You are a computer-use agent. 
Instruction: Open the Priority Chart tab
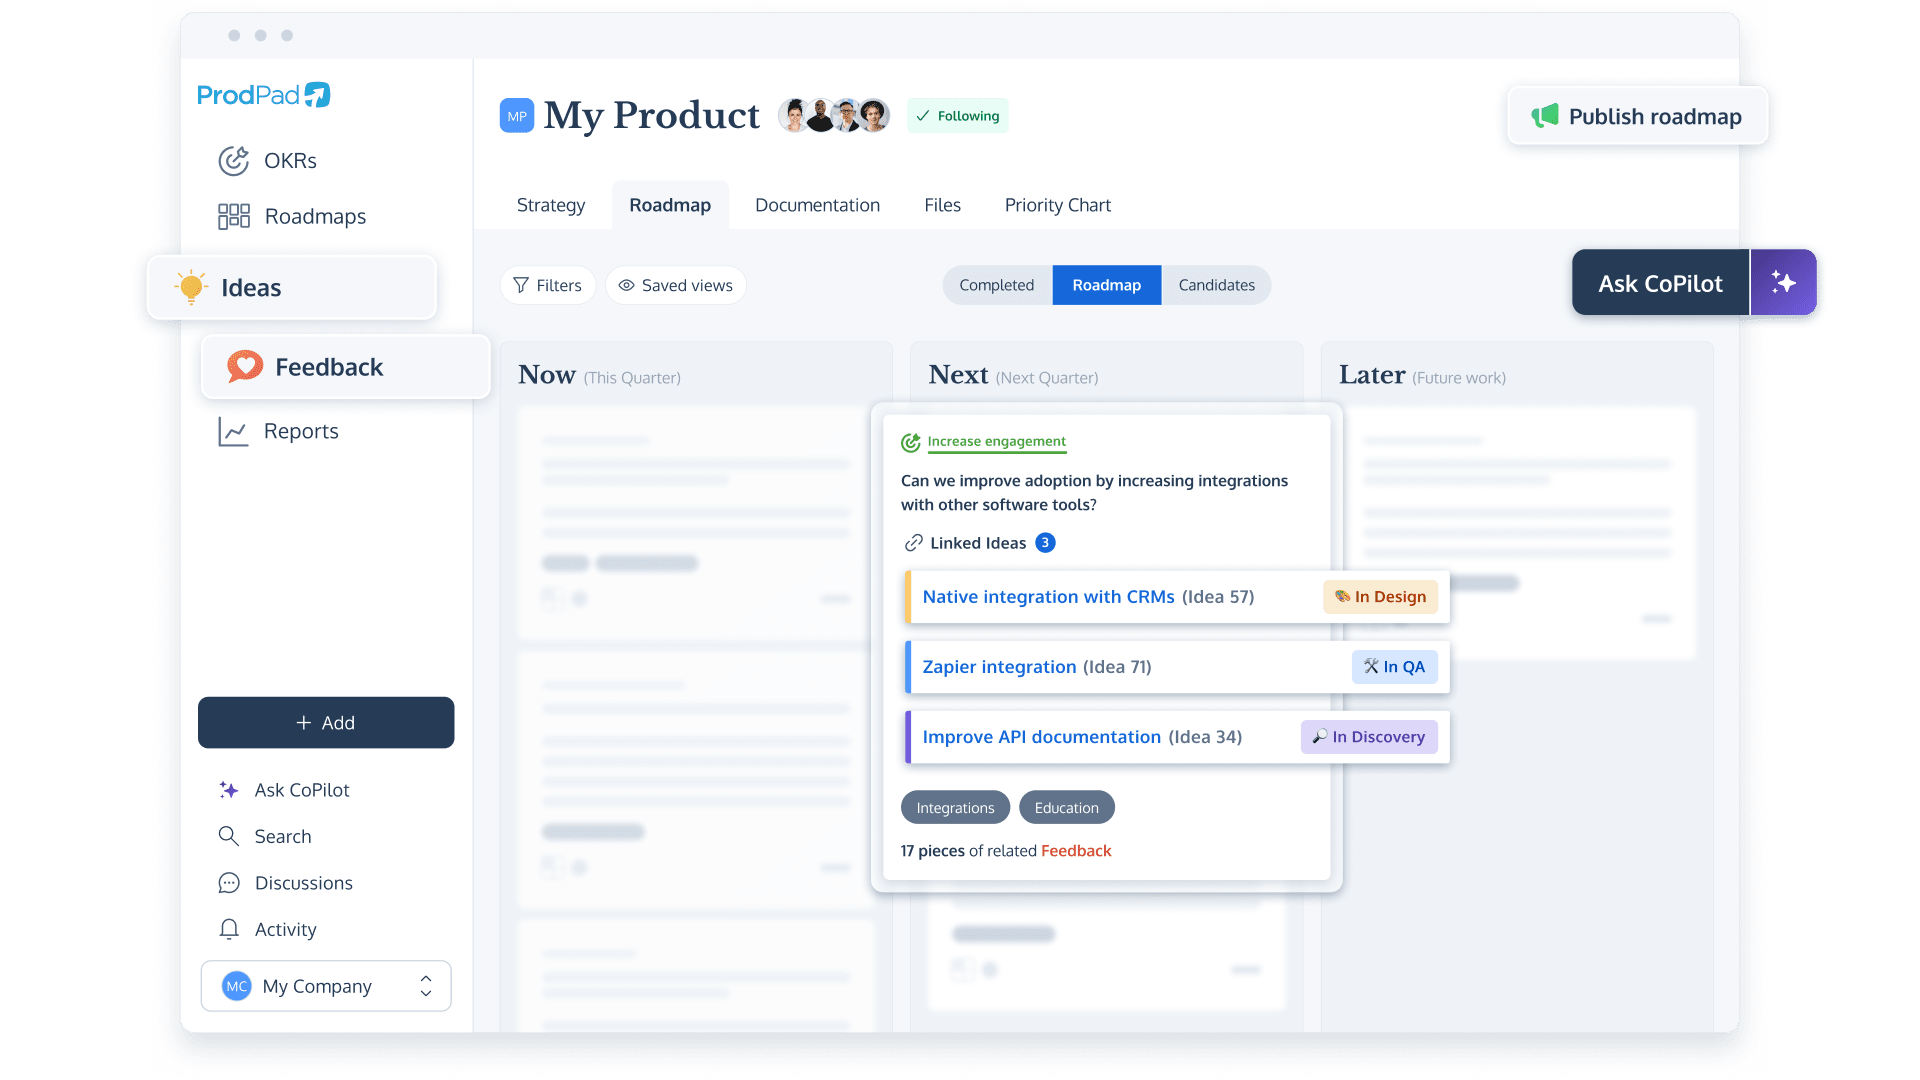pos(1057,205)
